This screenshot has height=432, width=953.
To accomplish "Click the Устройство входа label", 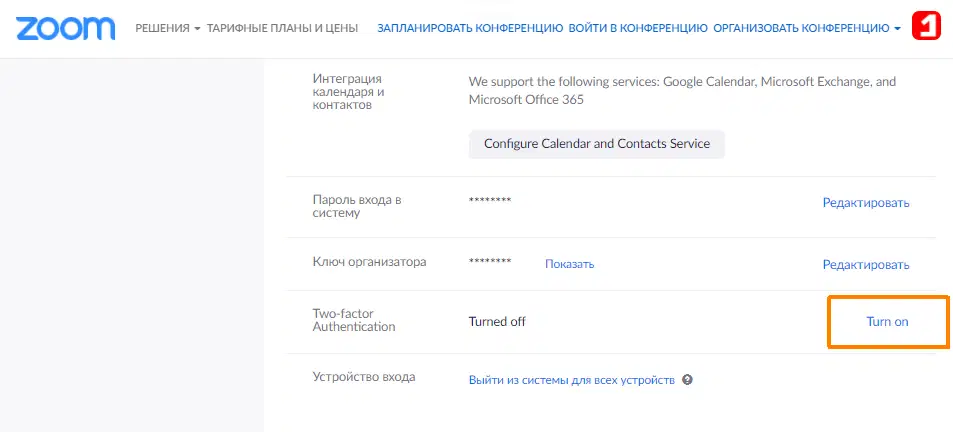I will tap(363, 377).
